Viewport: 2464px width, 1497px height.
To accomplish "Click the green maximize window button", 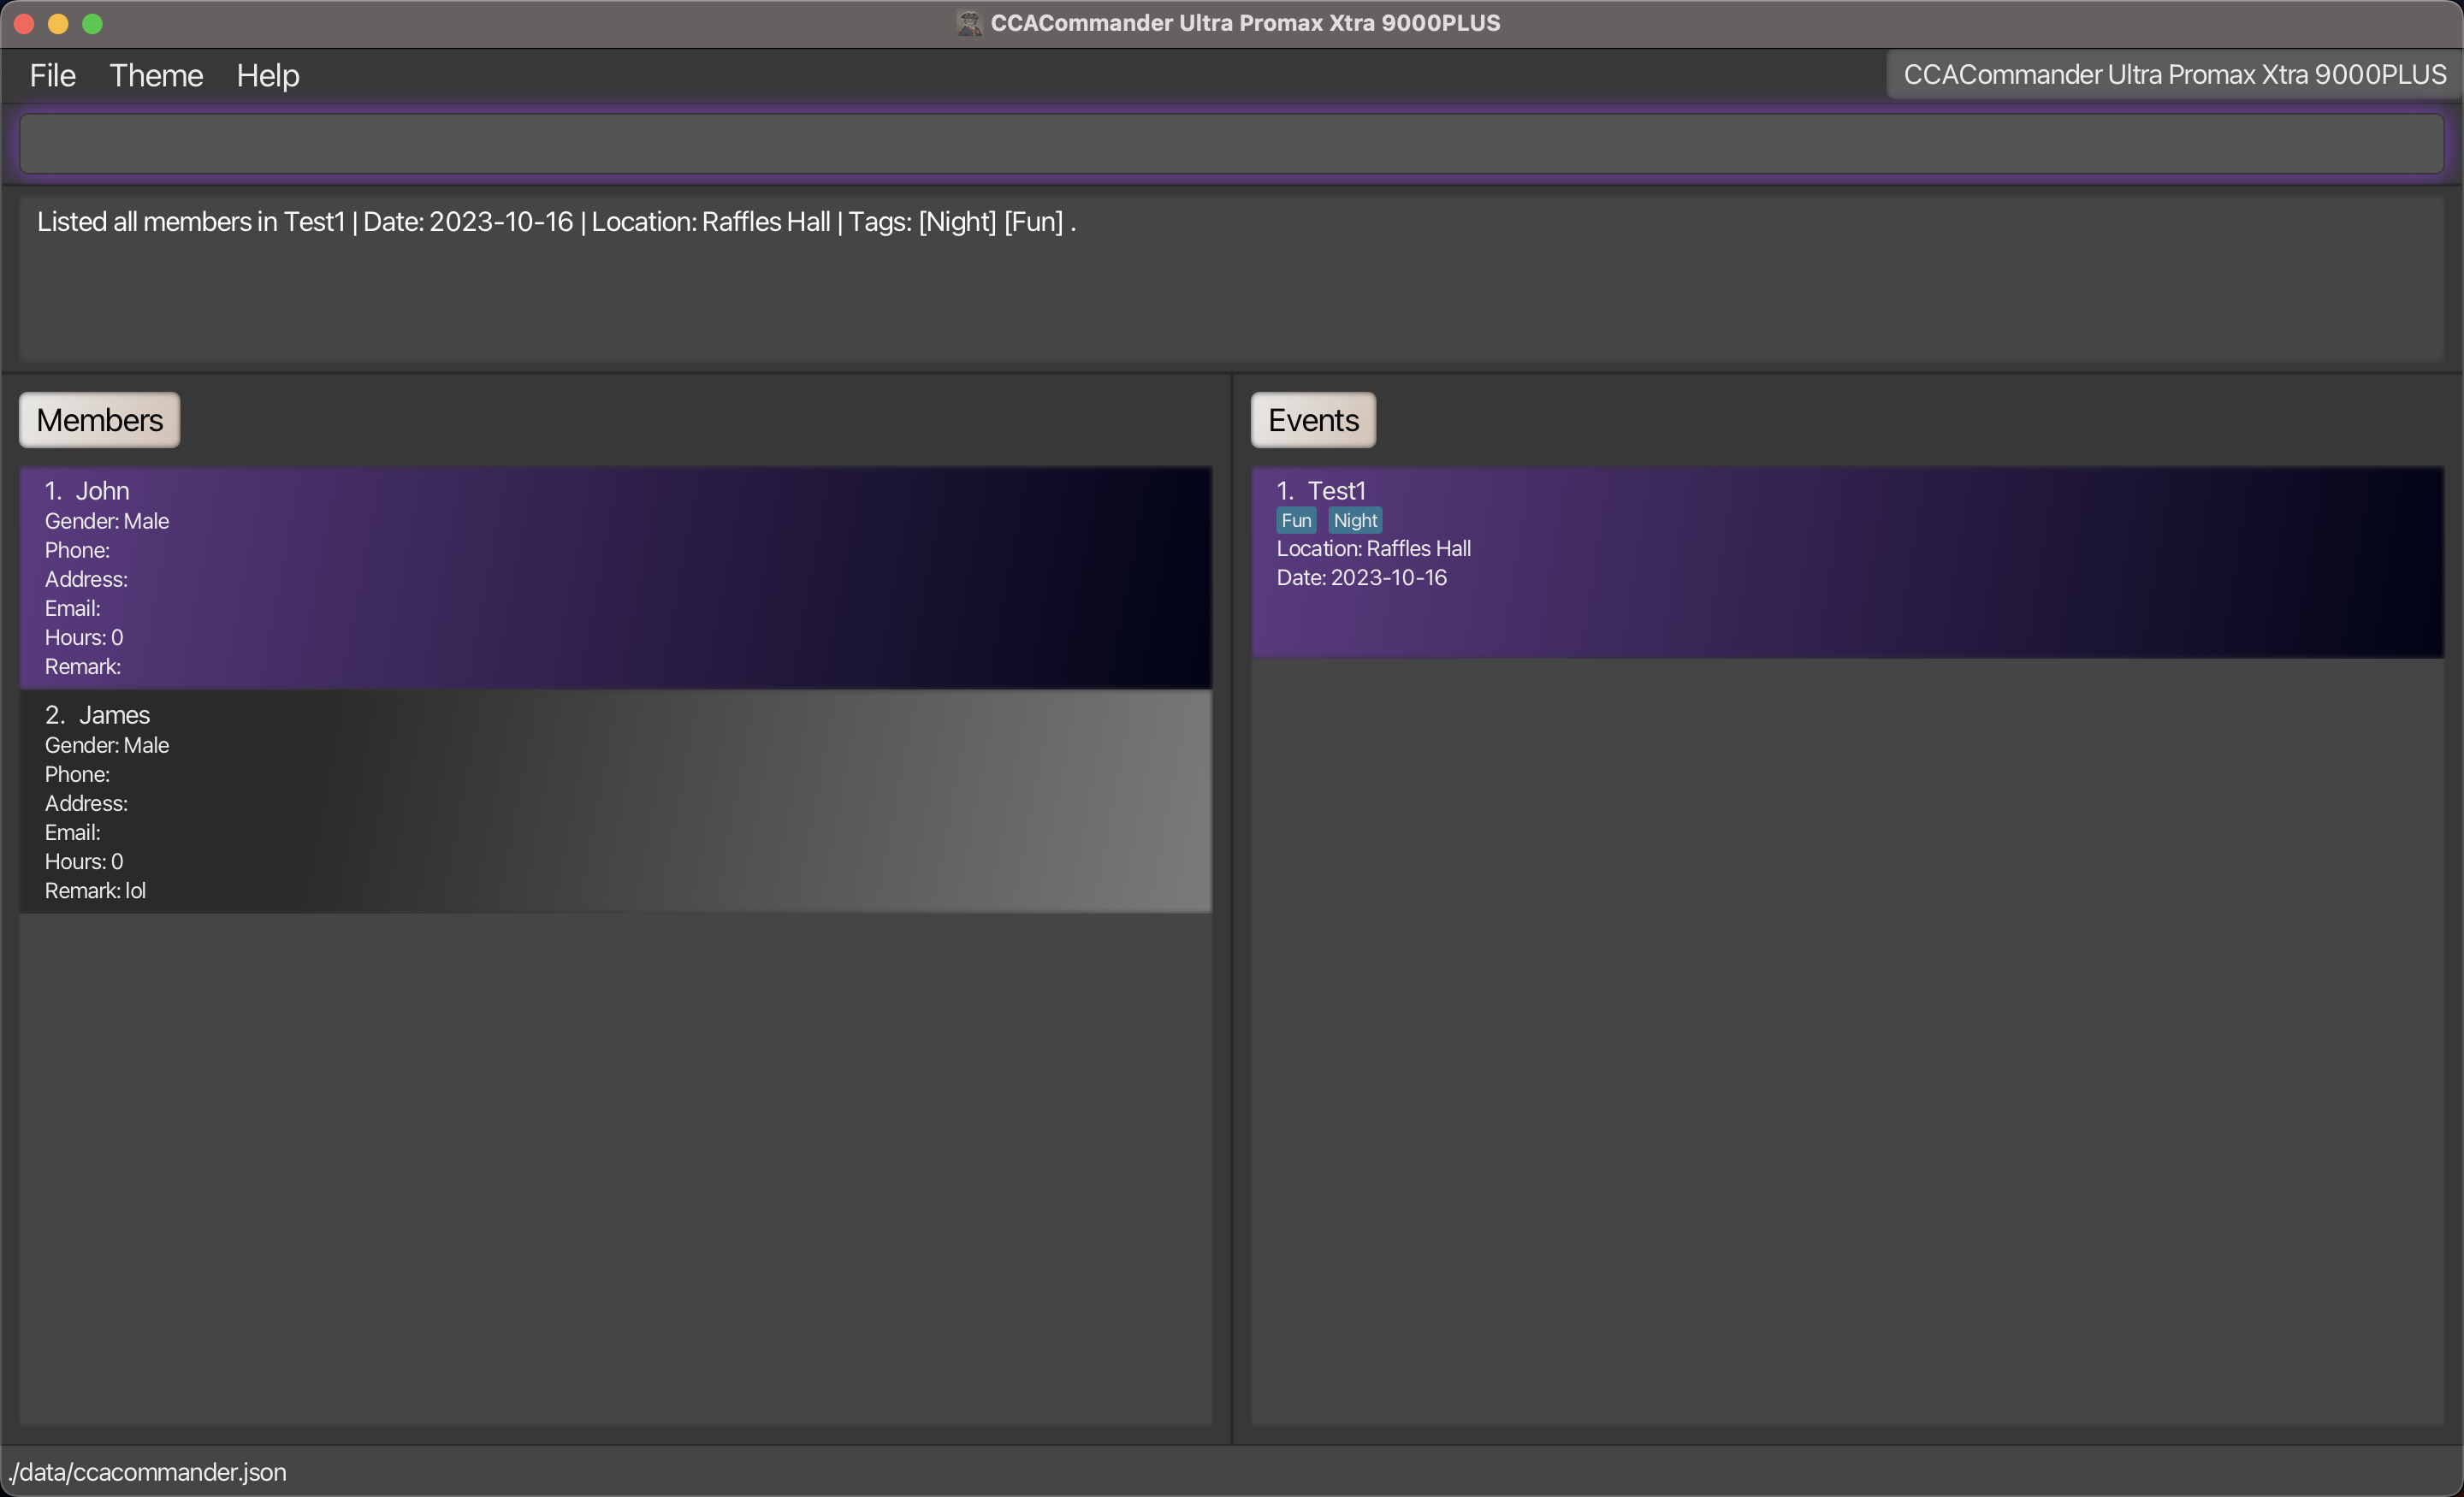I will [x=92, y=24].
